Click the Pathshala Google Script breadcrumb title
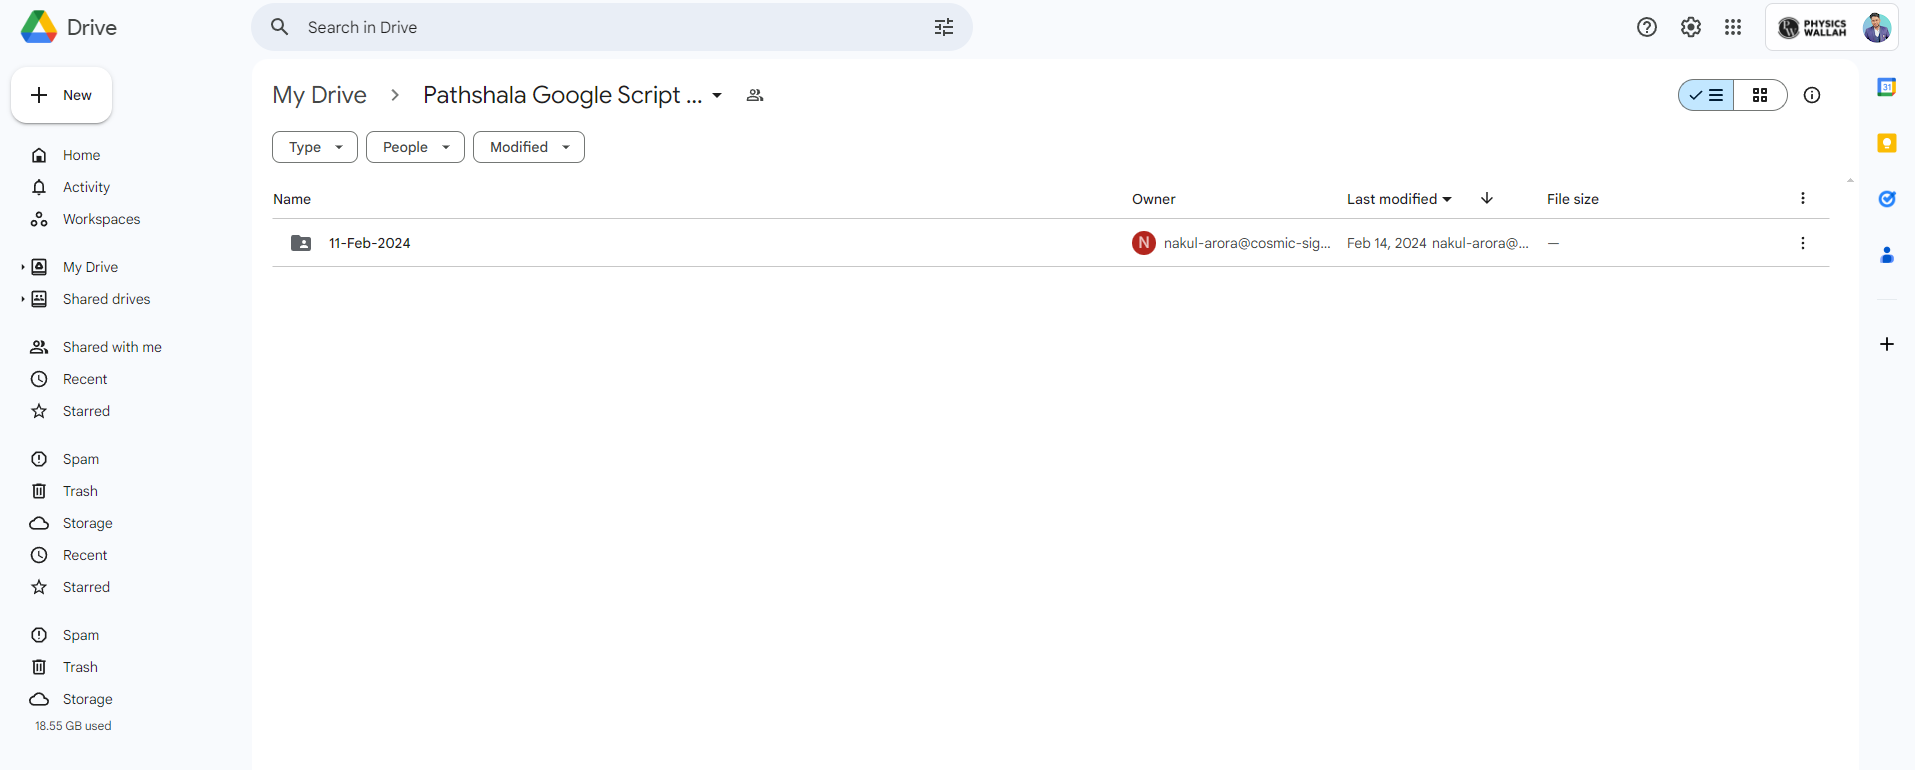The height and width of the screenshot is (770, 1915). (x=562, y=95)
